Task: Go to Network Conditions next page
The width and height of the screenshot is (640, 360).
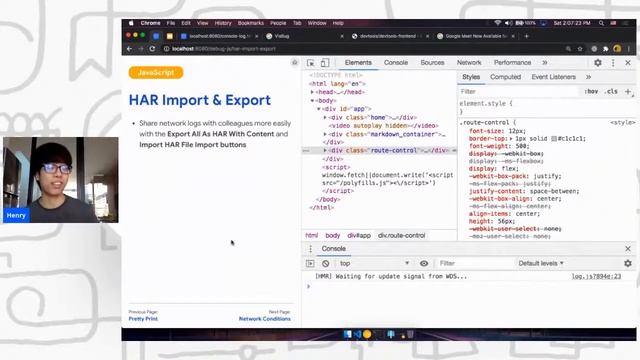Action: tap(265, 319)
